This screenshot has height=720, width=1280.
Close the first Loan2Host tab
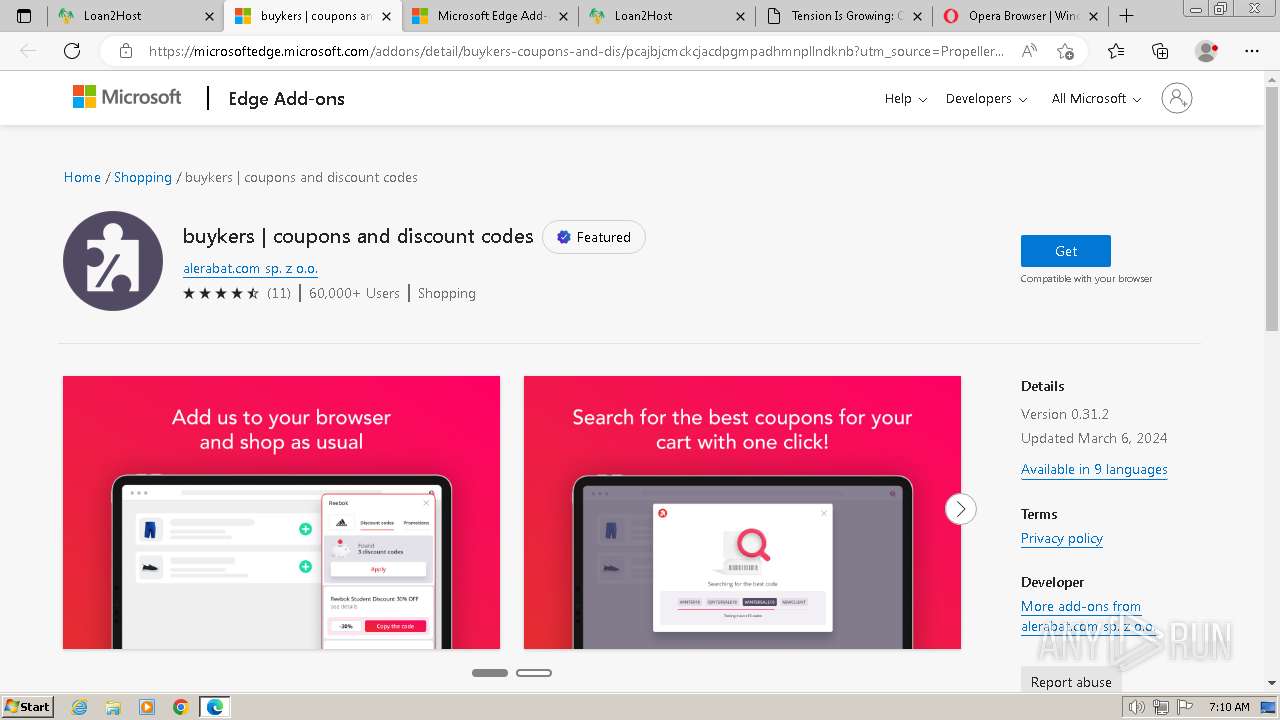(x=209, y=16)
